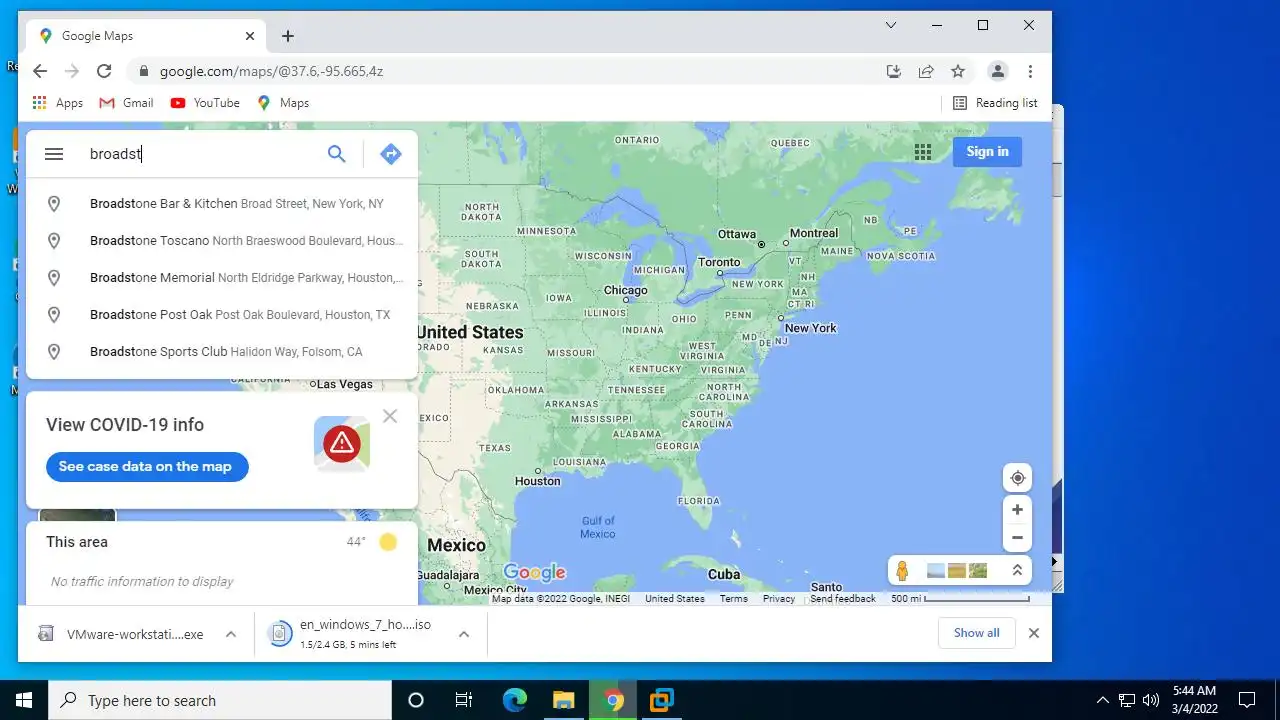This screenshot has height=720, width=1280.
Task: Open the notification center
Action: click(x=1247, y=700)
